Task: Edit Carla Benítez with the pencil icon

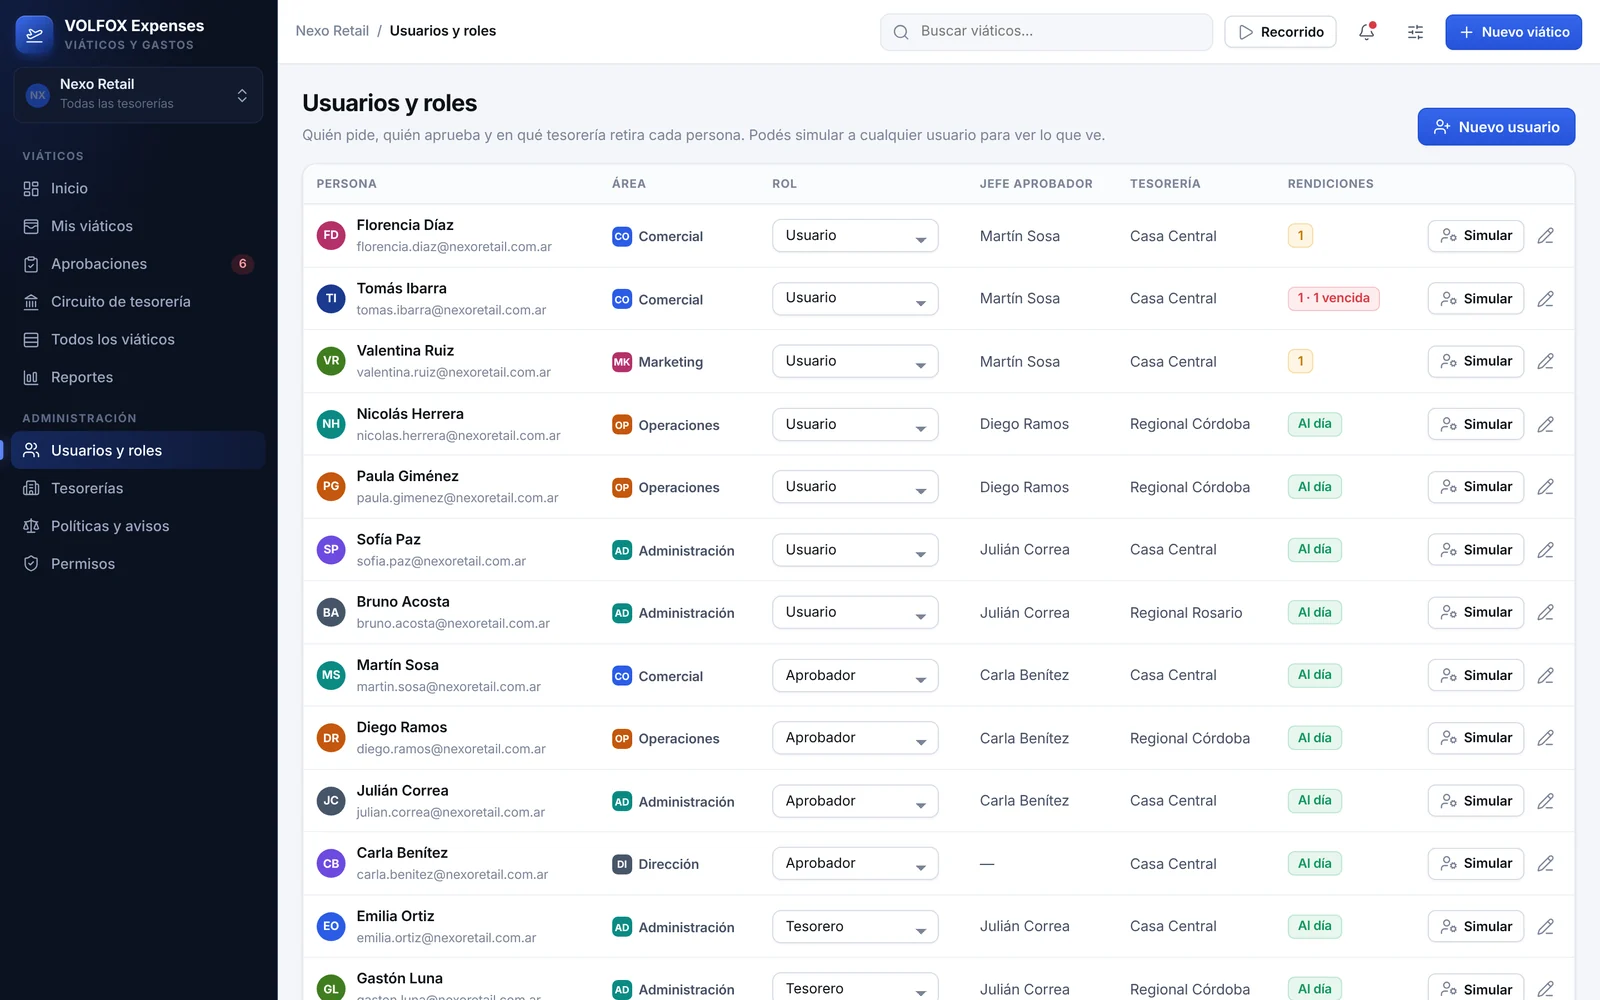Action: (x=1545, y=863)
